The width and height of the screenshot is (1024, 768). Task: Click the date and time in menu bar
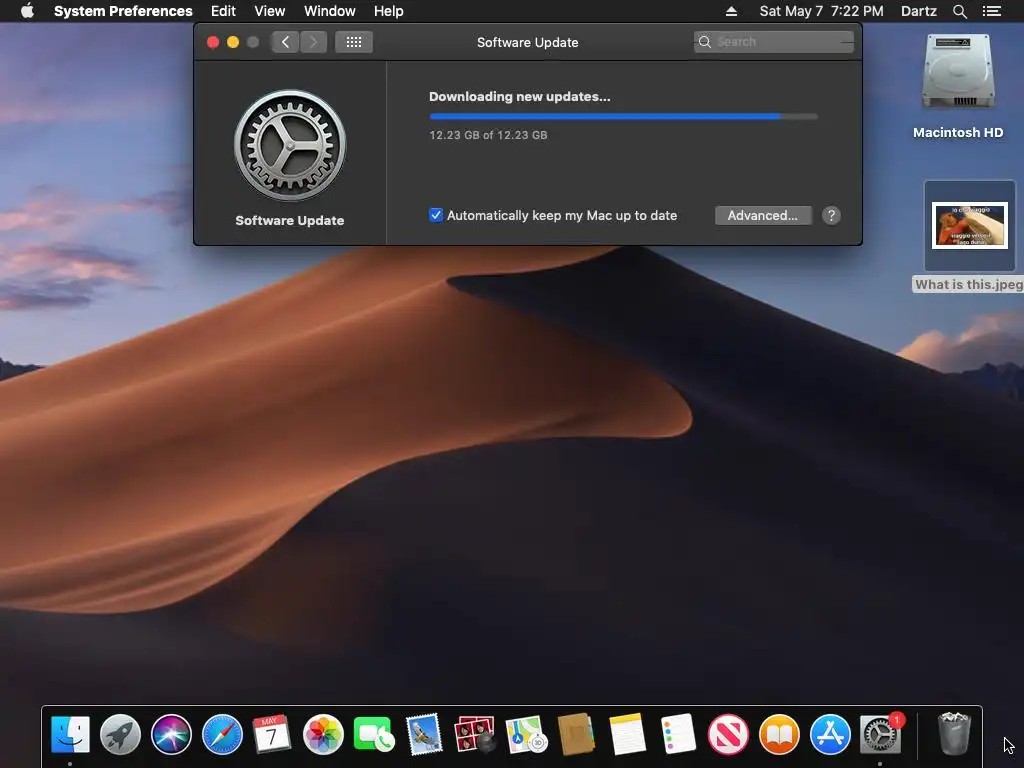coord(822,11)
